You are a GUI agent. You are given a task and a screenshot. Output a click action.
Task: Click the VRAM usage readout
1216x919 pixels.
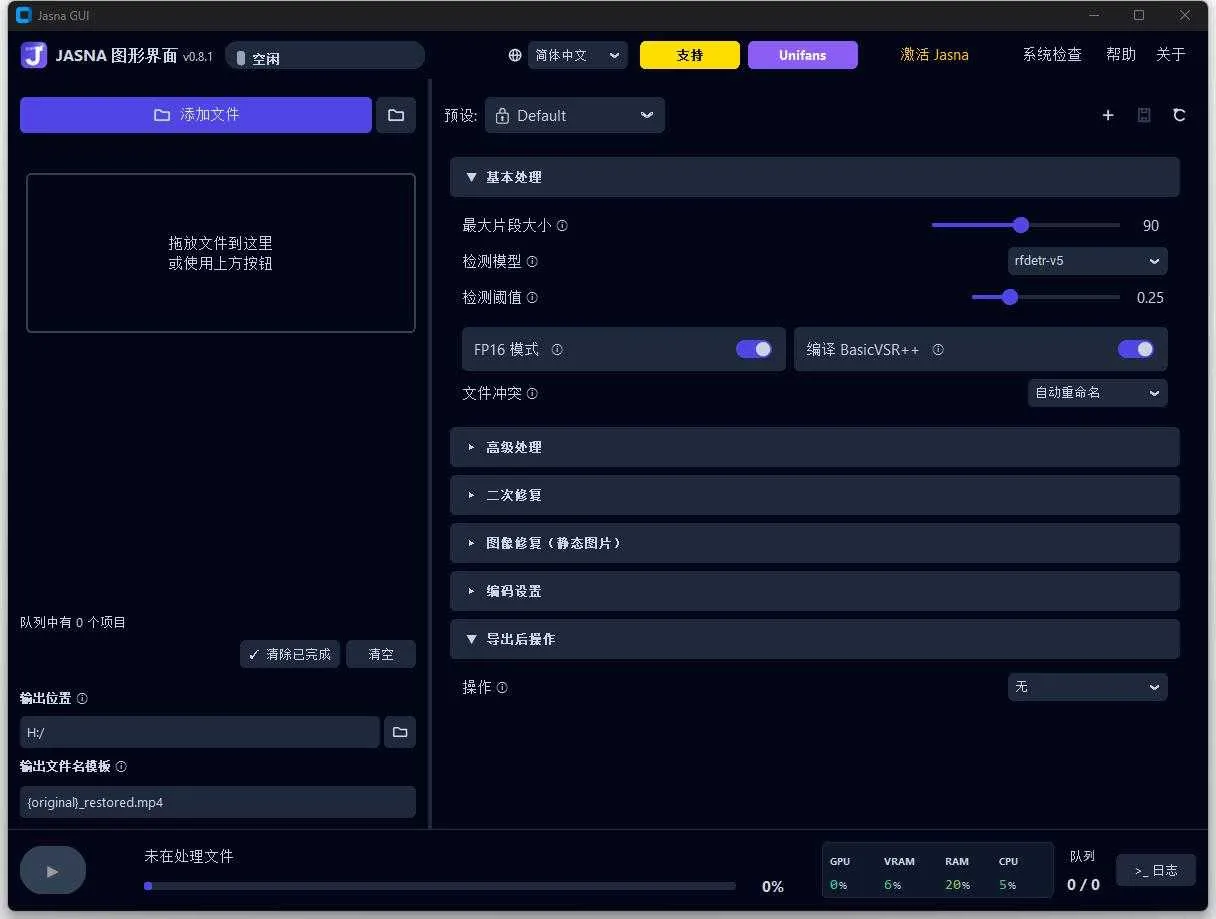899,873
